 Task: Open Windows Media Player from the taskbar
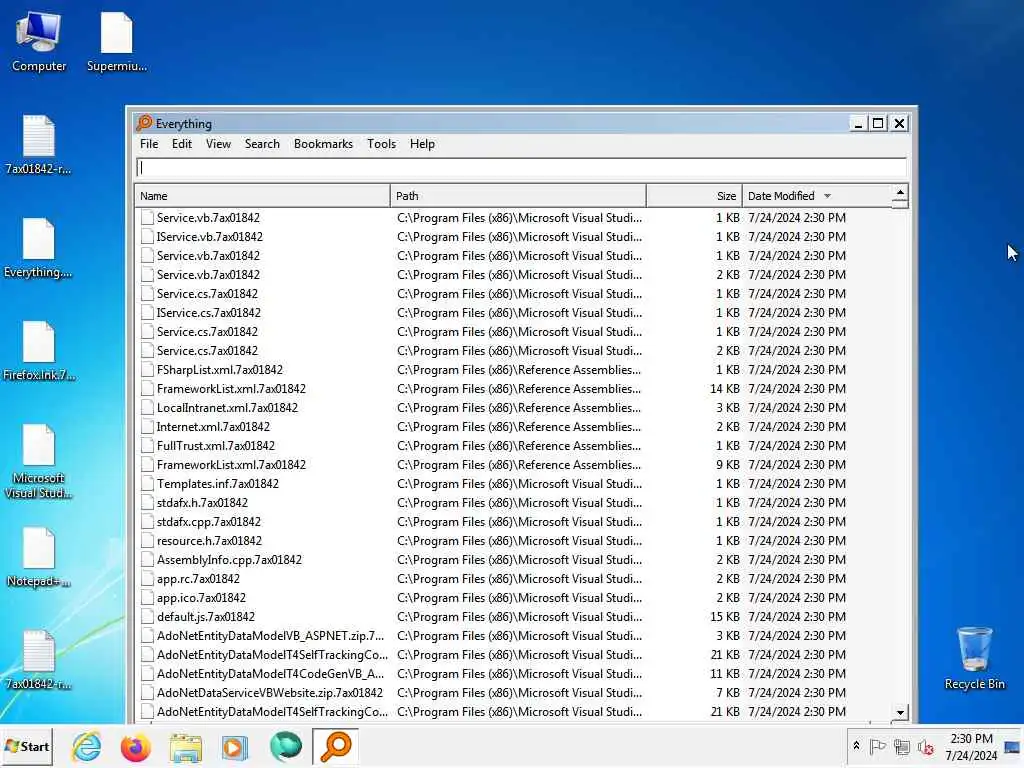[x=234, y=746]
